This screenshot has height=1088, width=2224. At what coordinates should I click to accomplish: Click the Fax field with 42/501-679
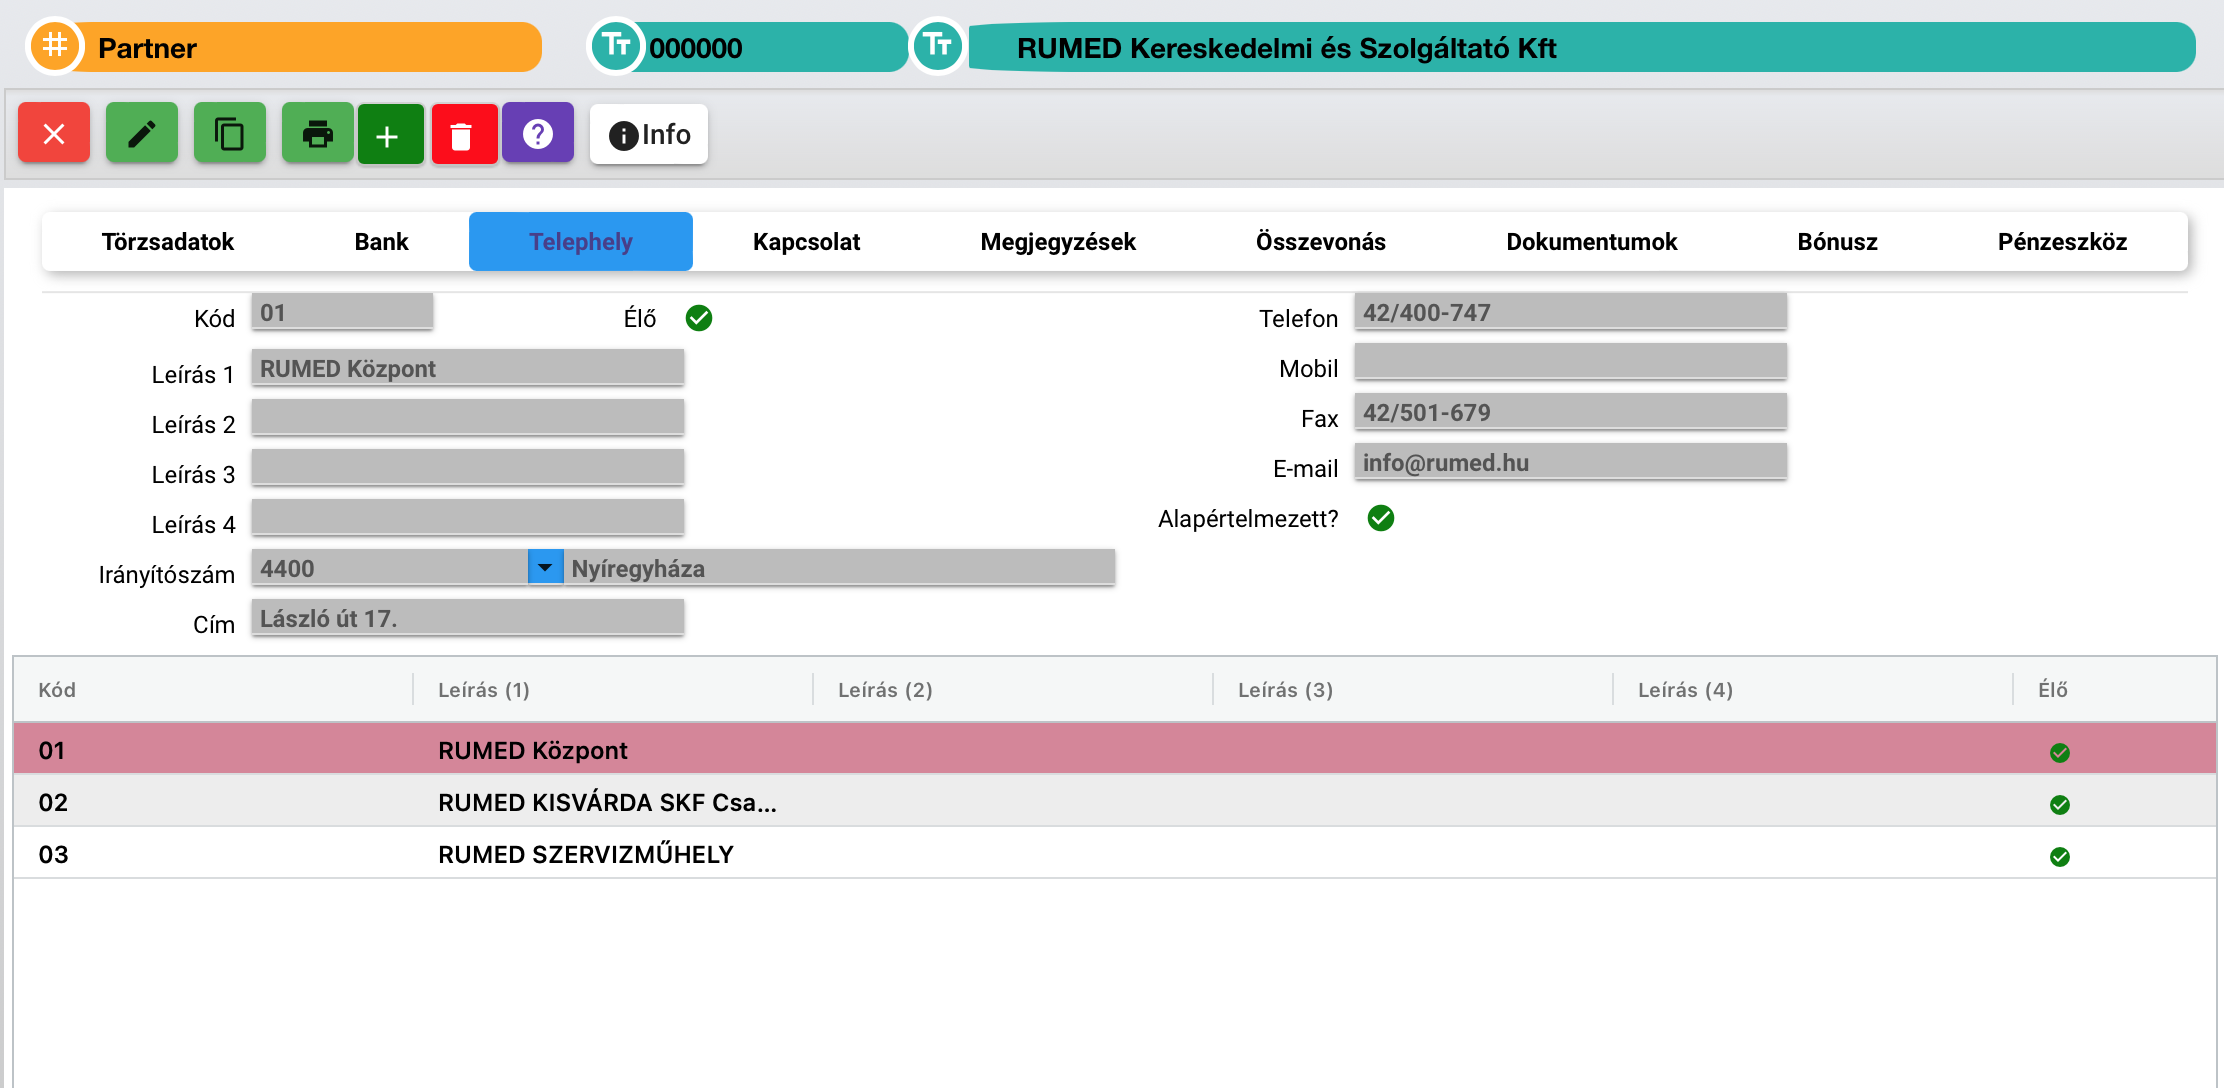(1570, 412)
